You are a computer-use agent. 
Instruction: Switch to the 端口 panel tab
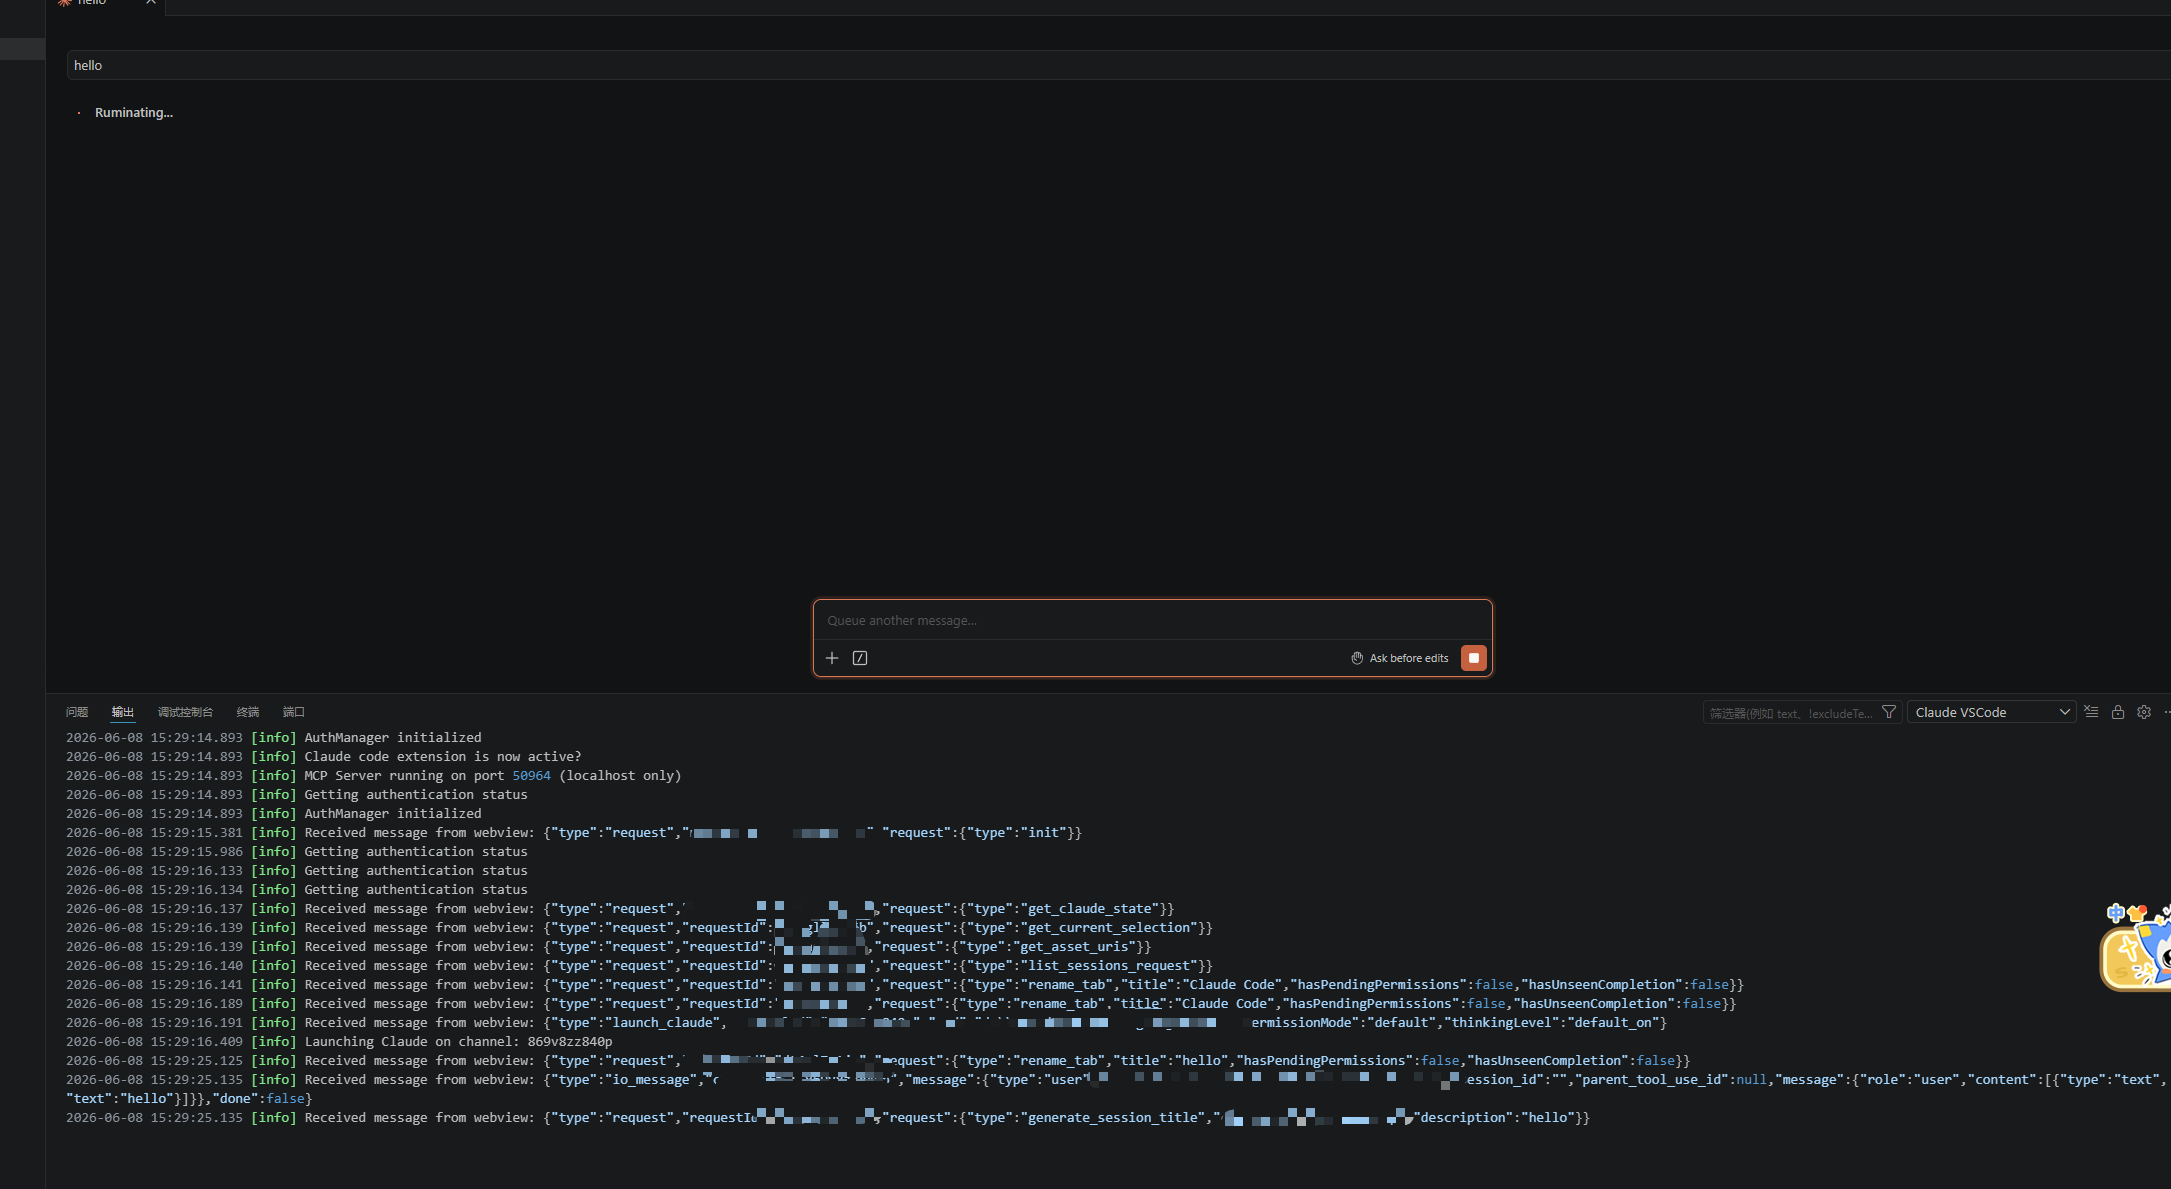(x=294, y=712)
